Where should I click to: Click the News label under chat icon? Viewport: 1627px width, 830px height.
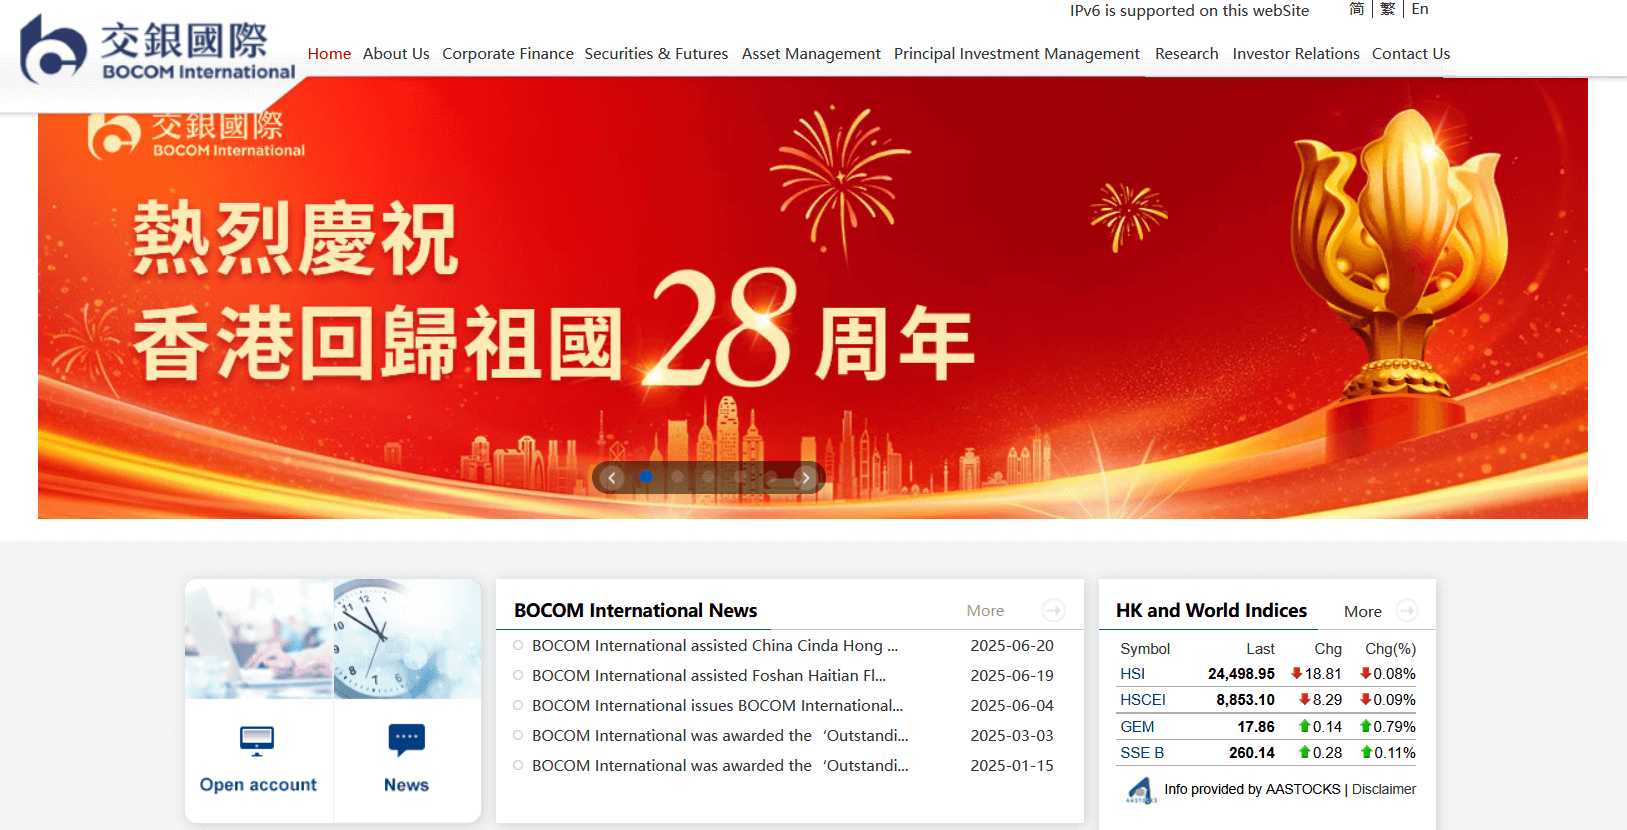pyautogui.click(x=407, y=785)
